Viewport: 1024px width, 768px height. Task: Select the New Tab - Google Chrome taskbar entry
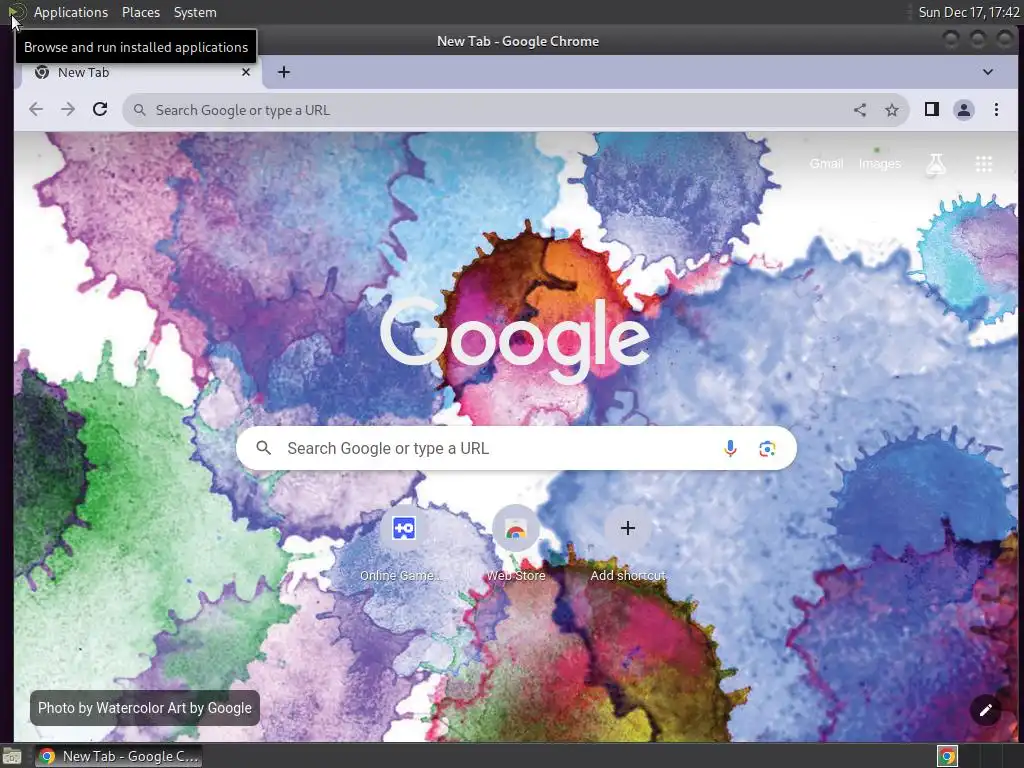(x=118, y=756)
